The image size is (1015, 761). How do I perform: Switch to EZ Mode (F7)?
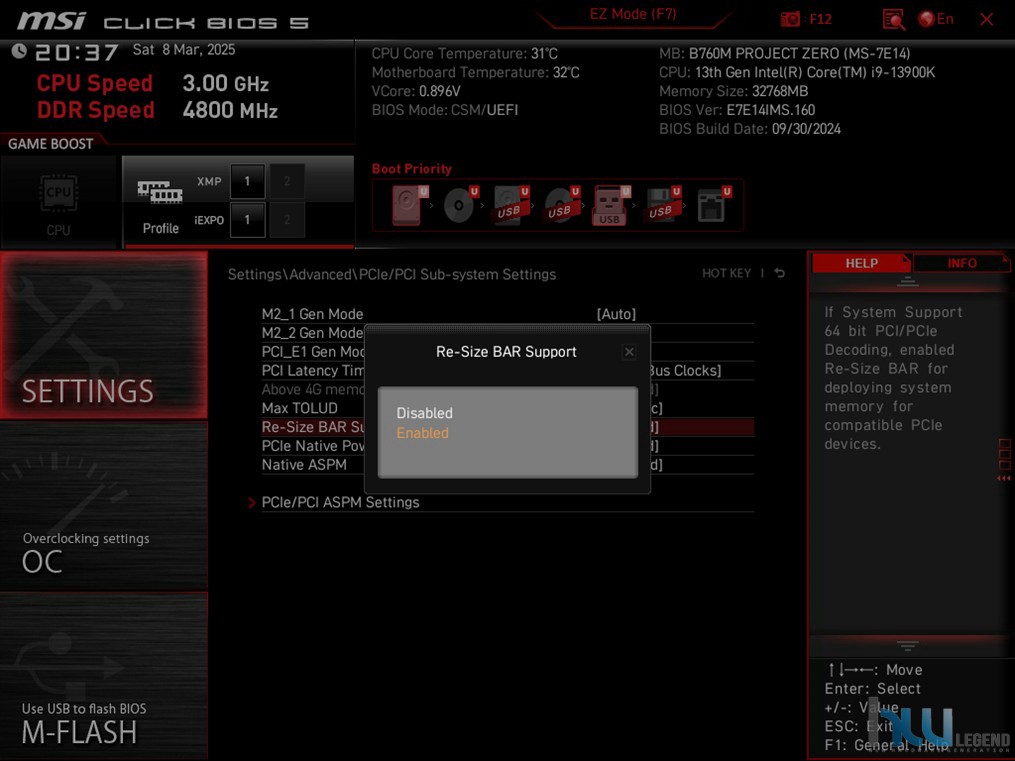[x=632, y=14]
